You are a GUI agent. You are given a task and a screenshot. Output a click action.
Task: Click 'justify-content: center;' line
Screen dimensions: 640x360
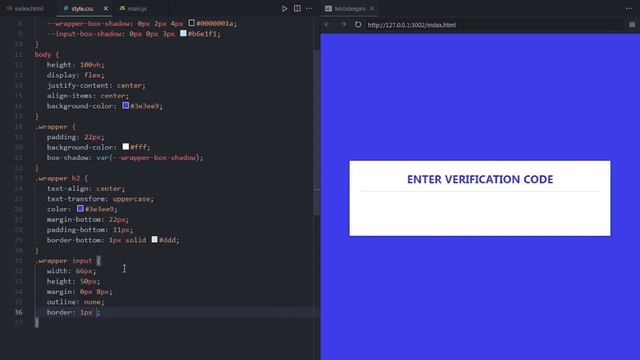96,85
